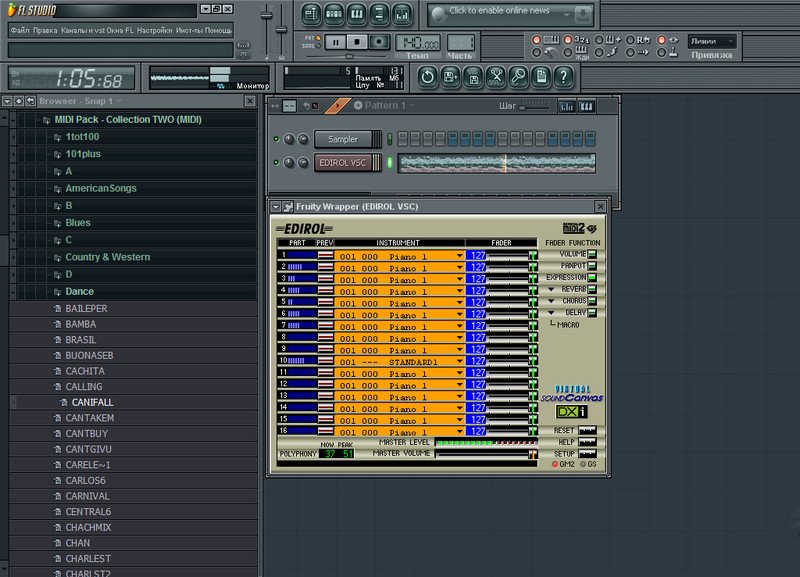The height and width of the screenshot is (577, 800).
Task: Toggle the VOLUME fader function button
Action: [x=592, y=254]
